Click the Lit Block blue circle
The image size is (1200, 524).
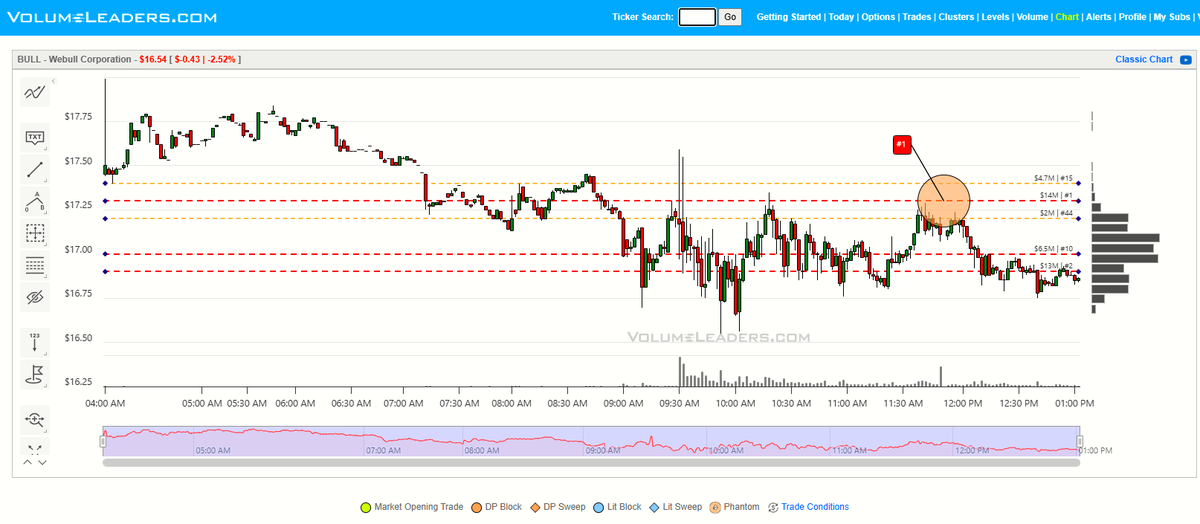597,507
